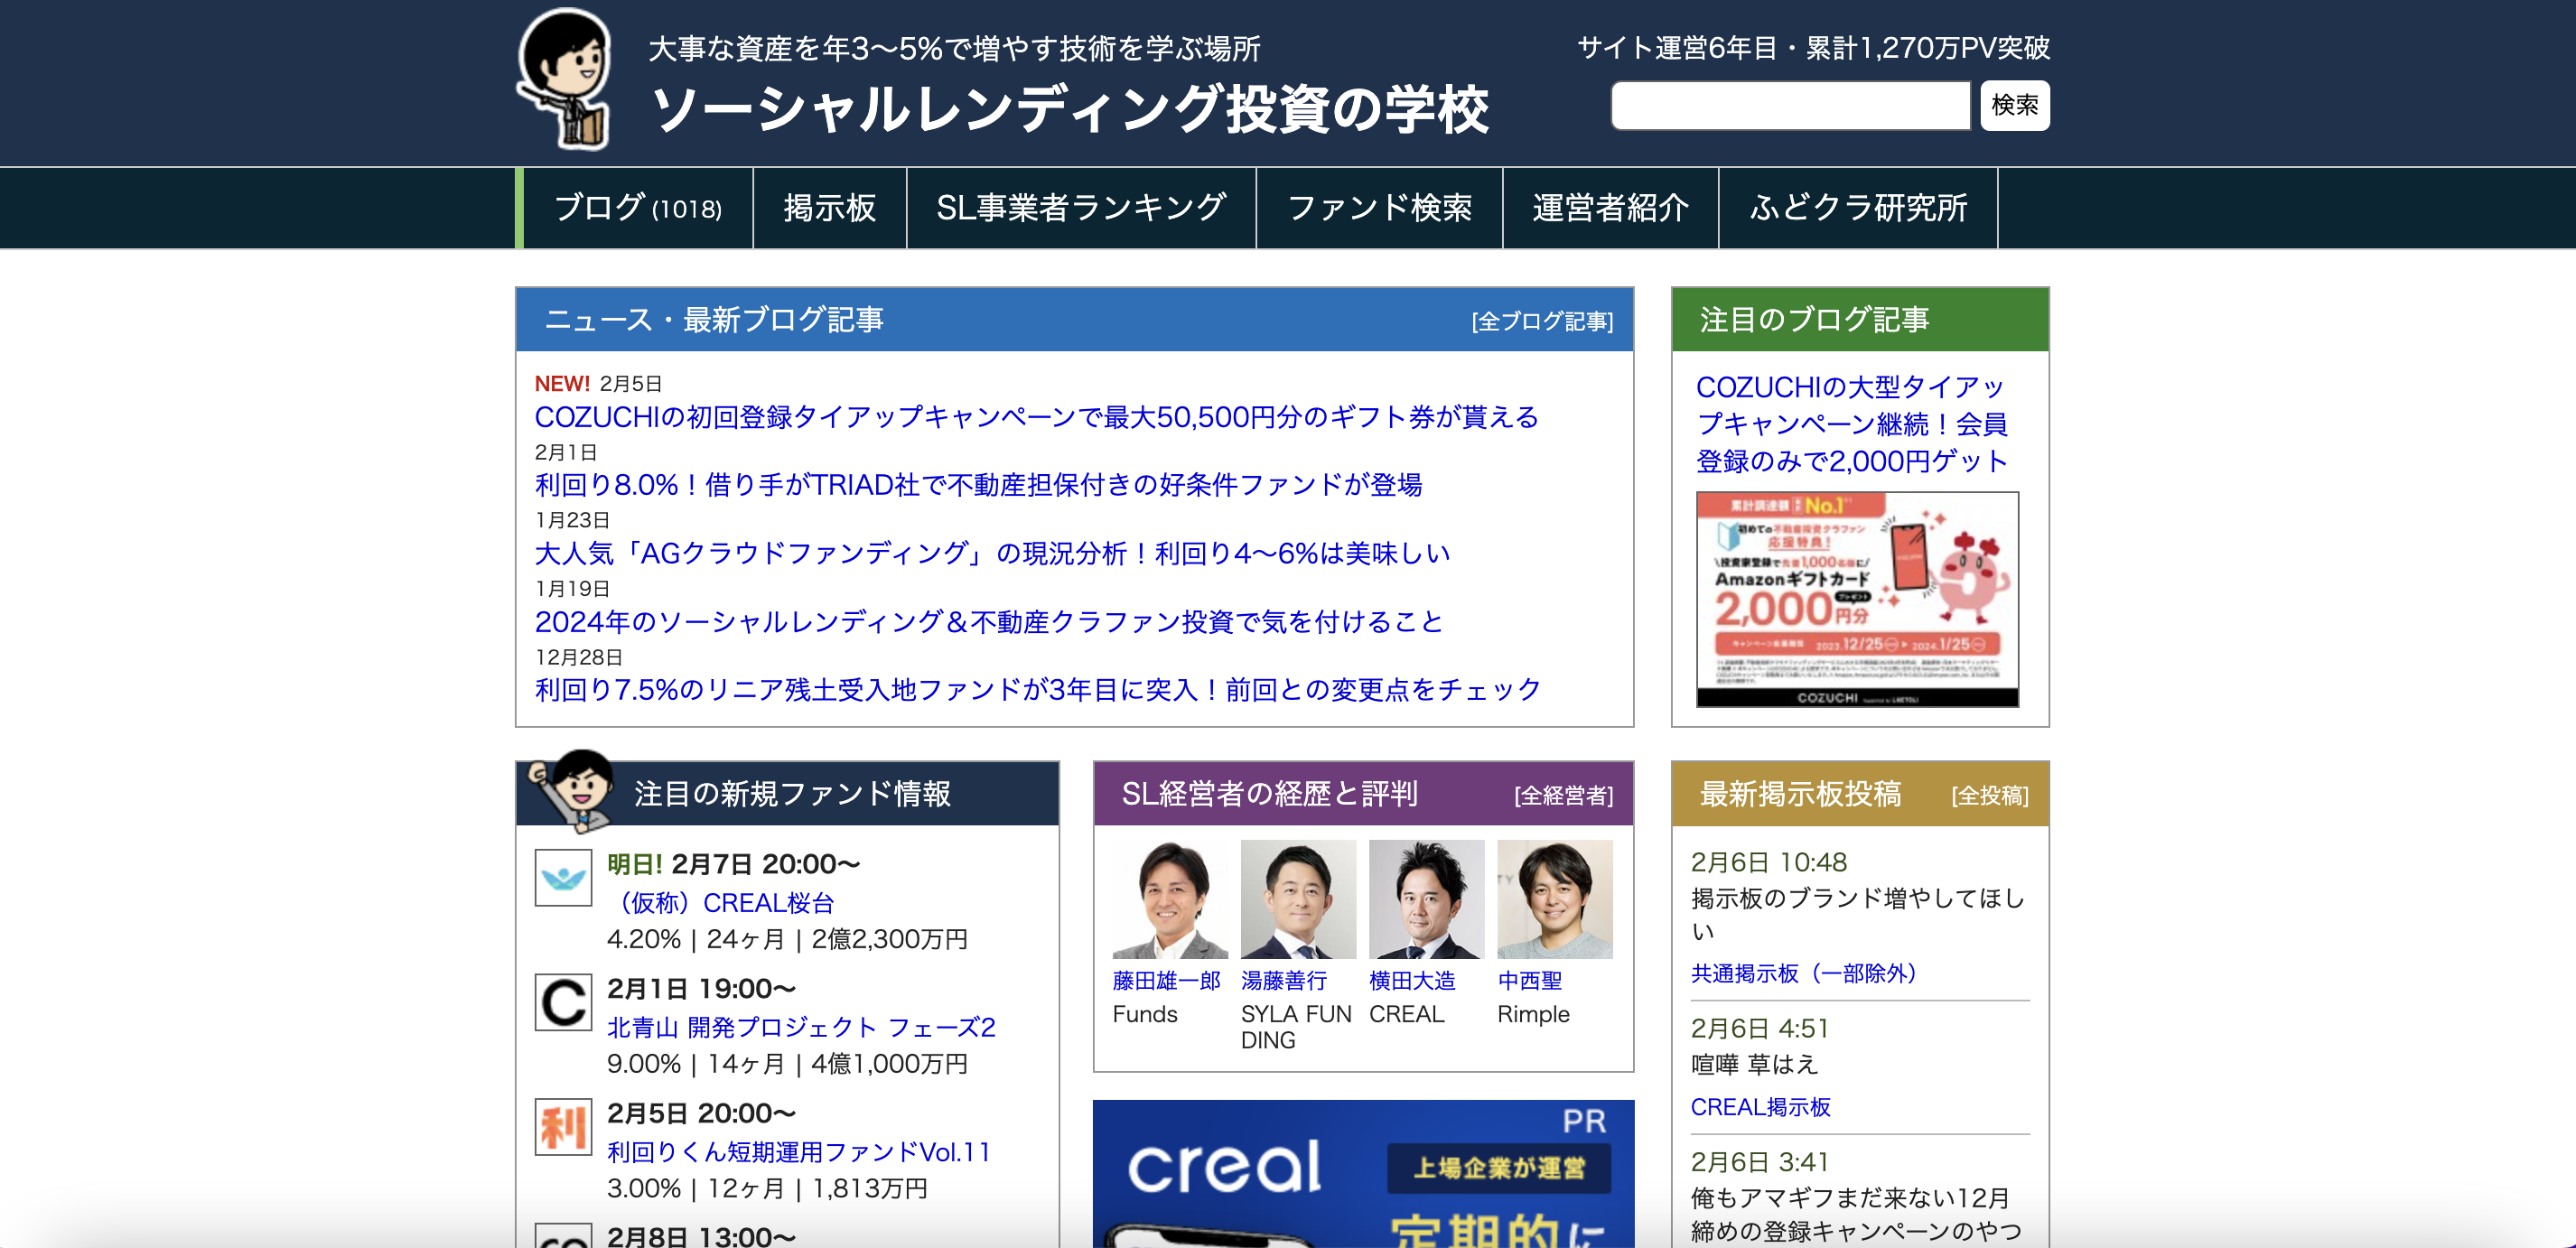2576x1248 pixels.
Task: Open ふどクラ研究所 from the navigation
Action: [1858, 208]
